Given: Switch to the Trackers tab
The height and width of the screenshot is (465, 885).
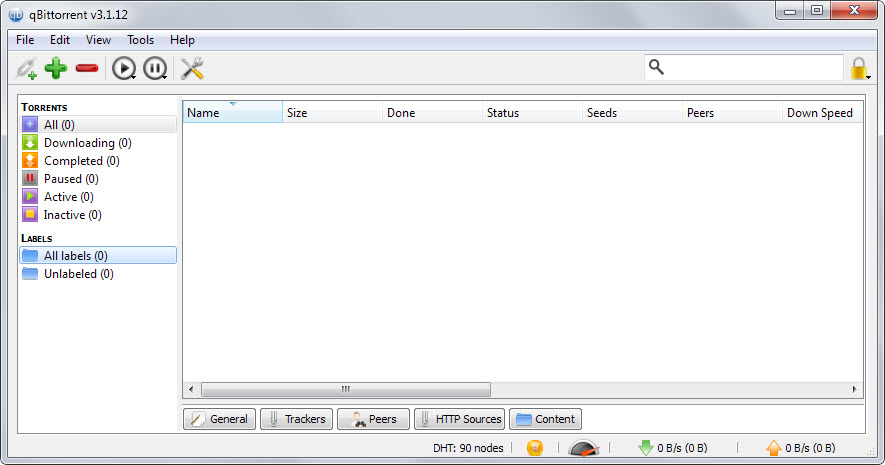Looking at the screenshot, I should tap(296, 419).
